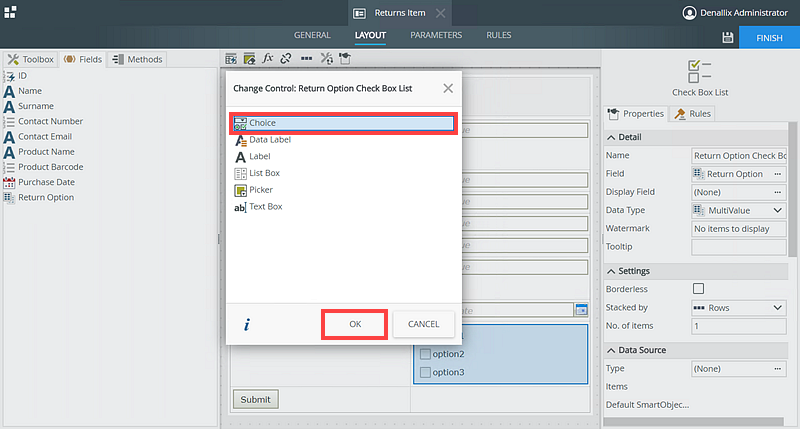Check the option2 checkbox
This screenshot has height=429, width=800.
point(426,354)
